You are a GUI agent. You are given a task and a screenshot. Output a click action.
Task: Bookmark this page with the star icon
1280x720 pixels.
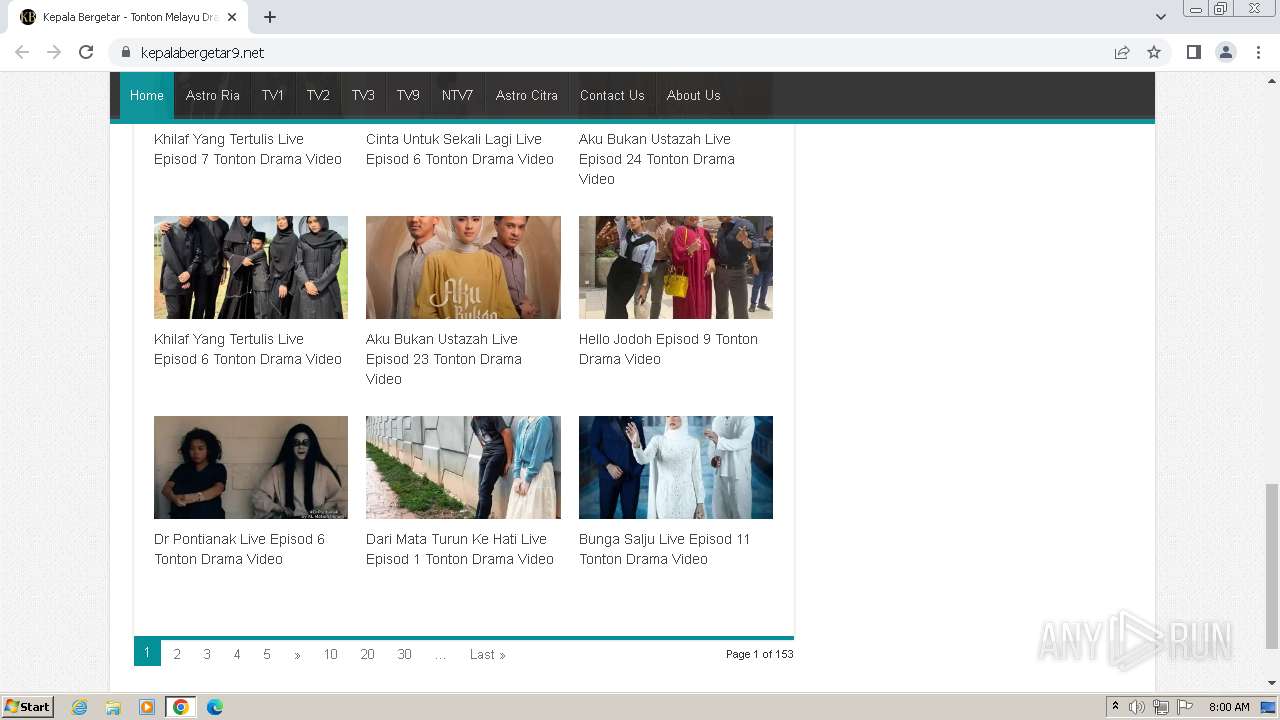1154,52
